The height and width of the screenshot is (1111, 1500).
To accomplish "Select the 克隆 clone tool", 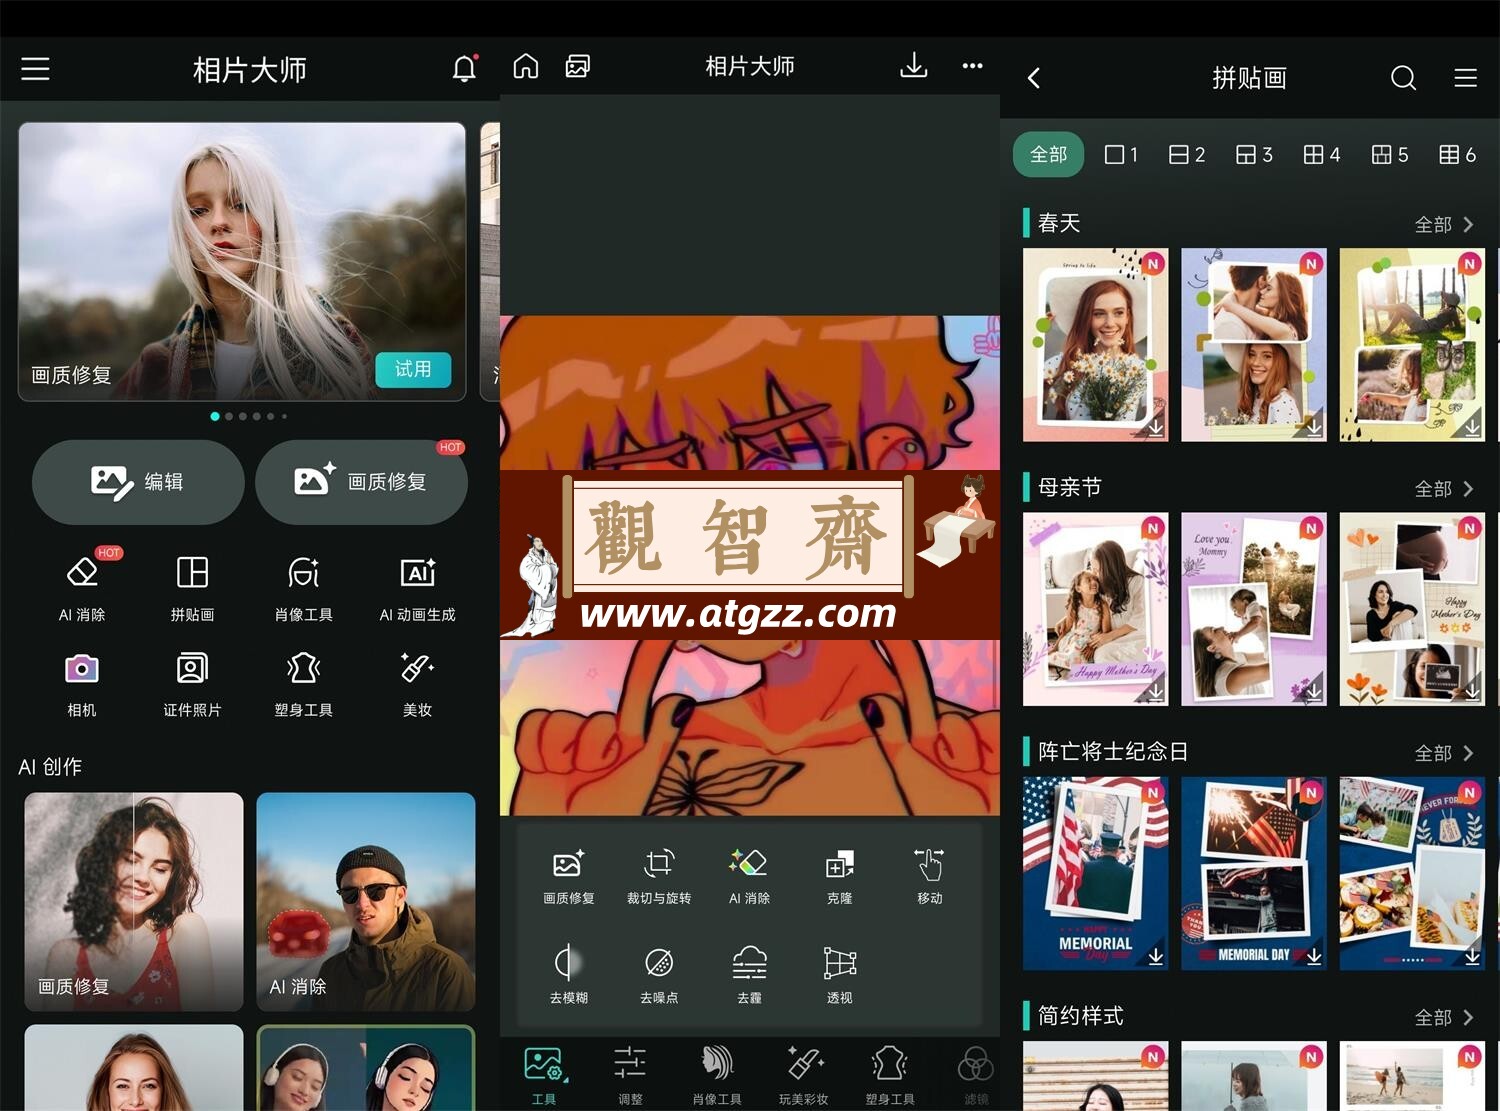I will [x=840, y=875].
